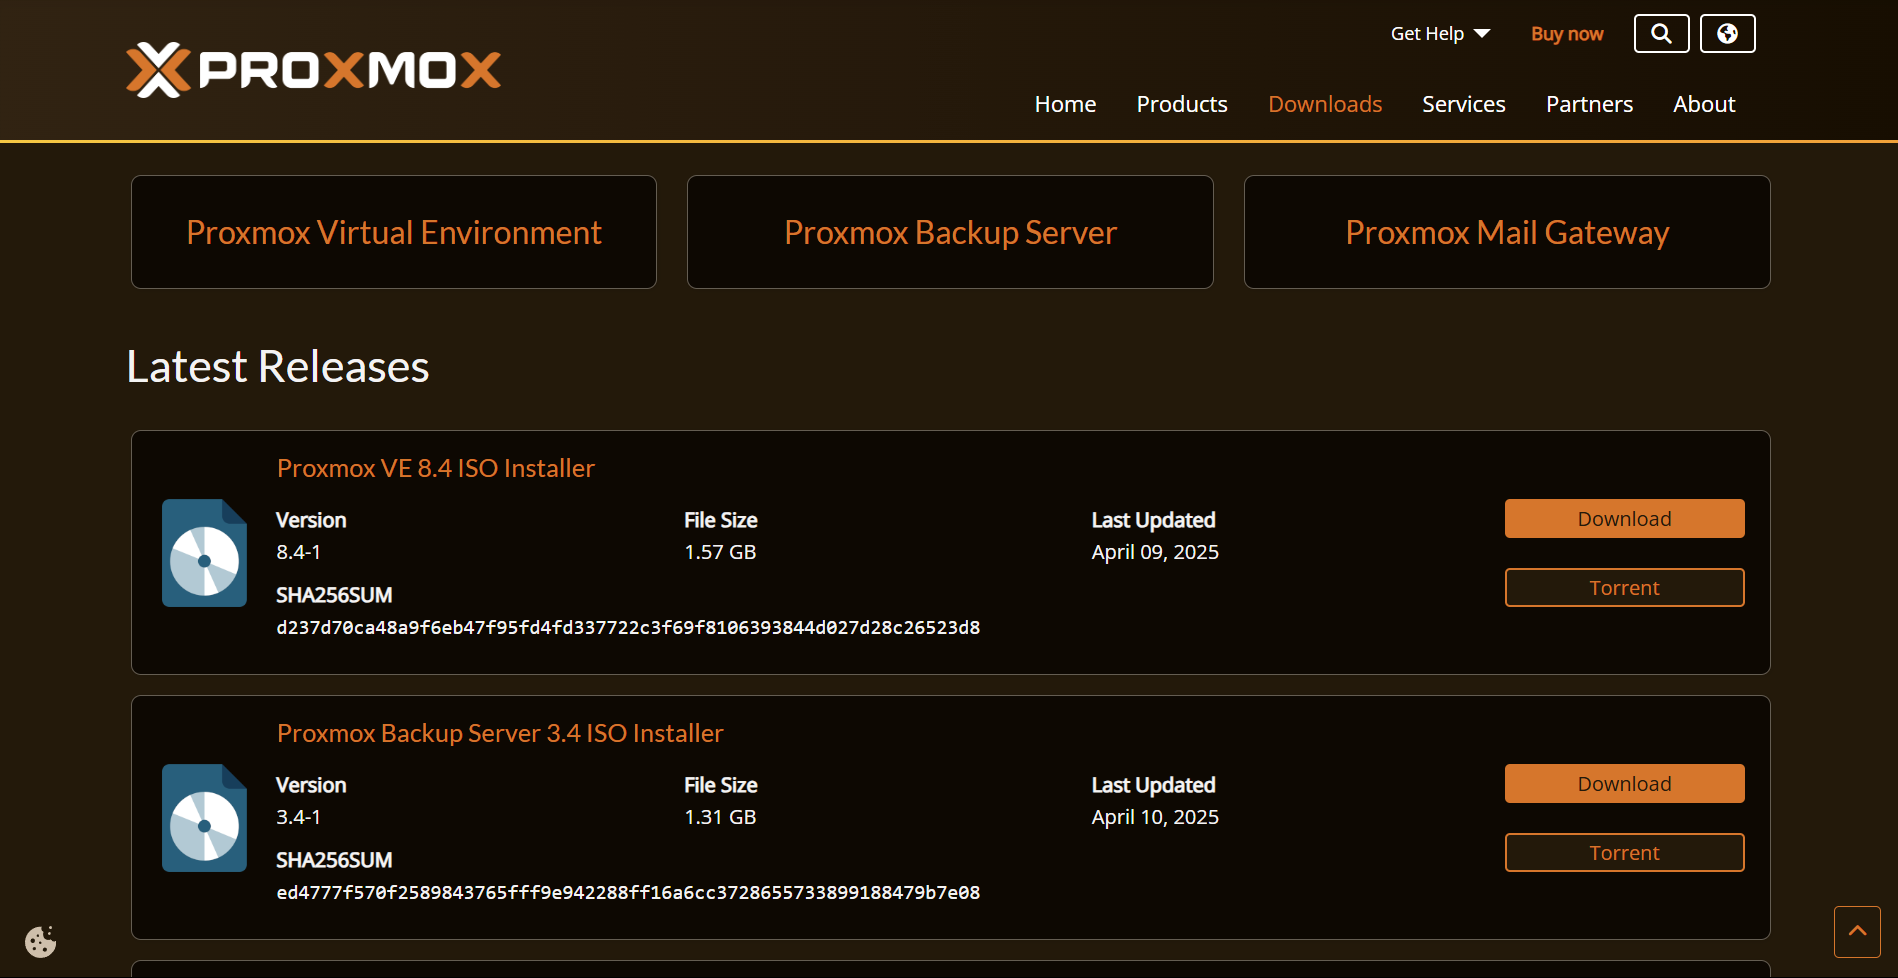Click the file size 1.31 GB
The image size is (1898, 978).
[x=720, y=817]
